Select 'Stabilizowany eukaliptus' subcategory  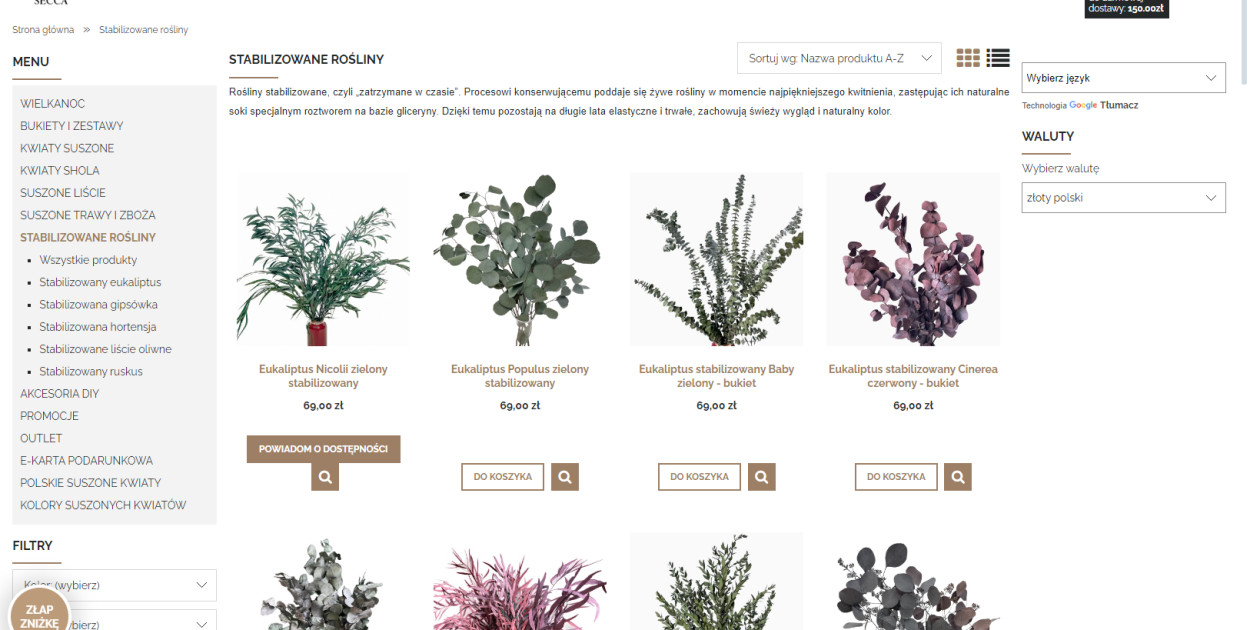[100, 282]
